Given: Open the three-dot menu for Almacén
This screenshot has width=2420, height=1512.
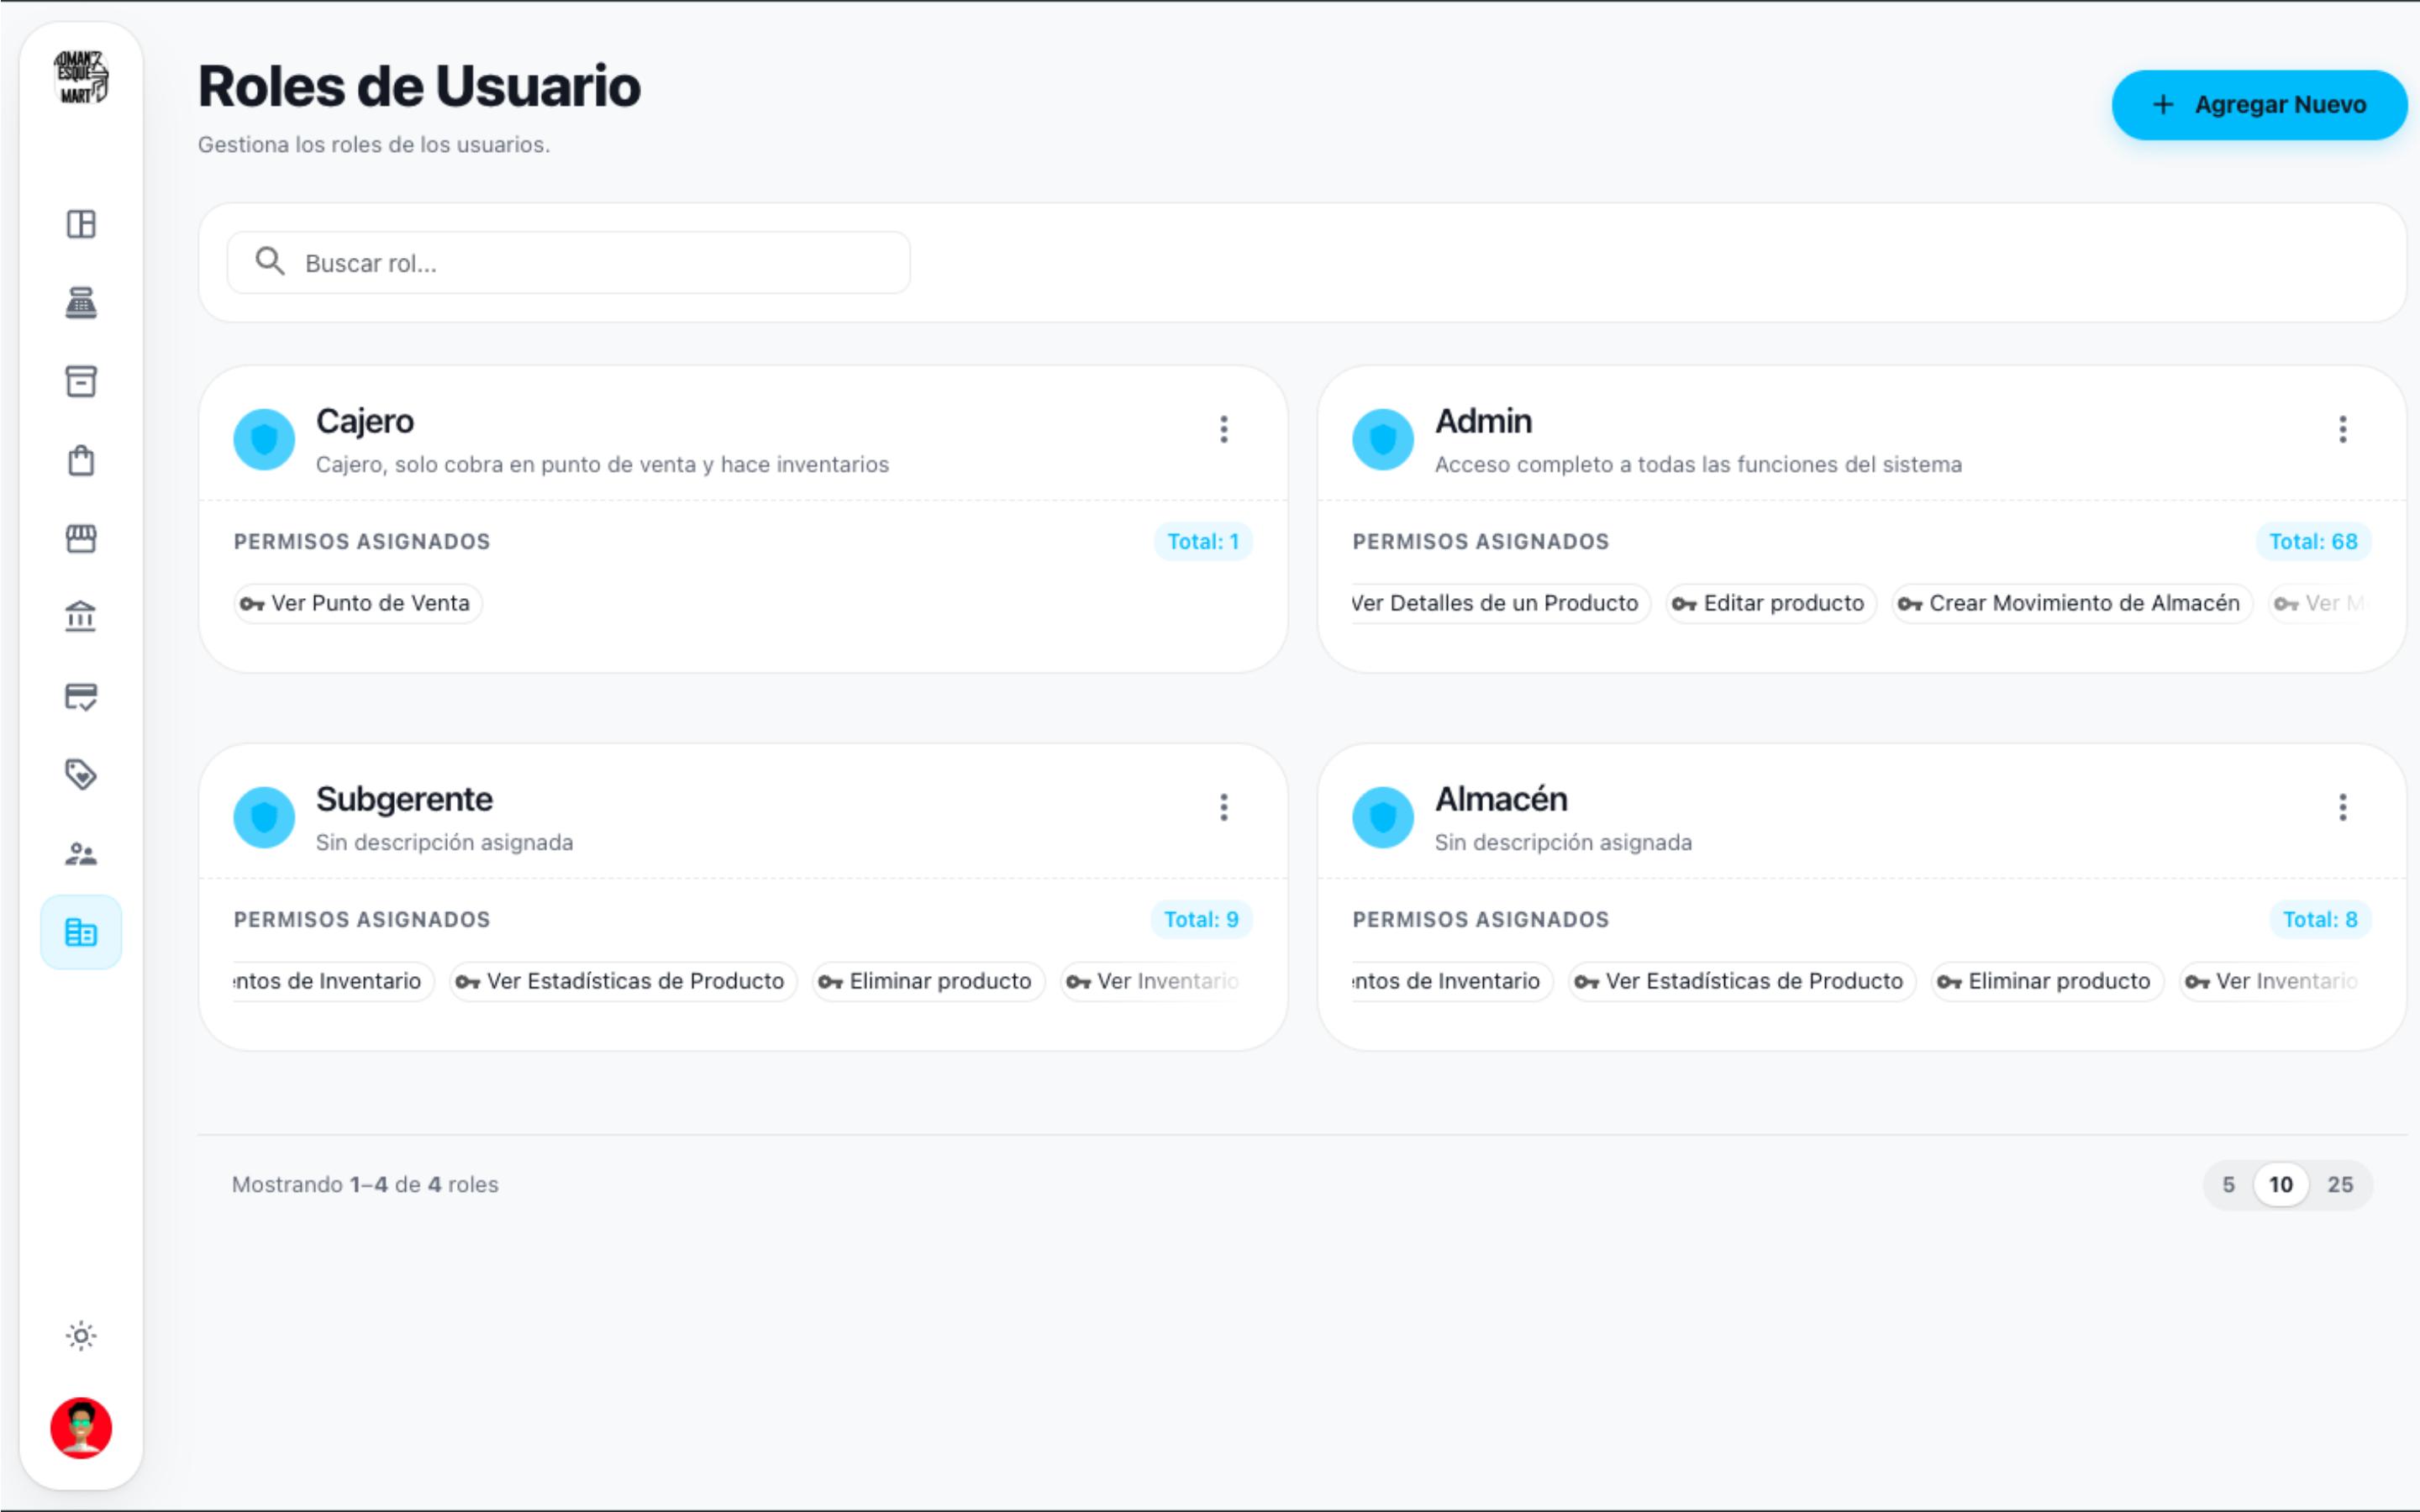Looking at the screenshot, I should [2343, 807].
